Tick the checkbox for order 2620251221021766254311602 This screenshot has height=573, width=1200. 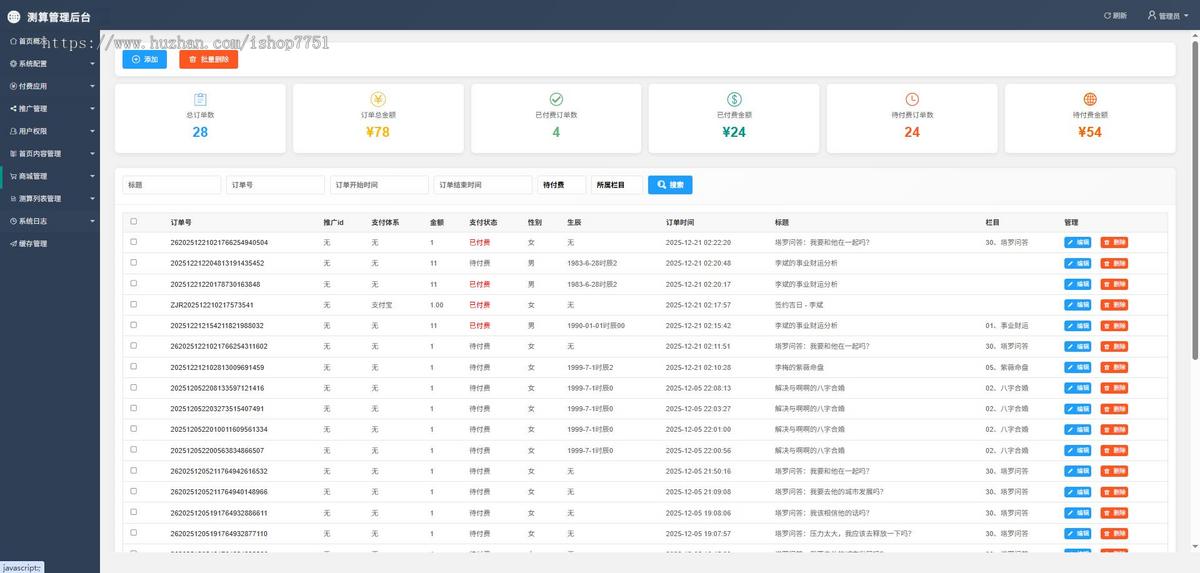pyautogui.click(x=134, y=346)
